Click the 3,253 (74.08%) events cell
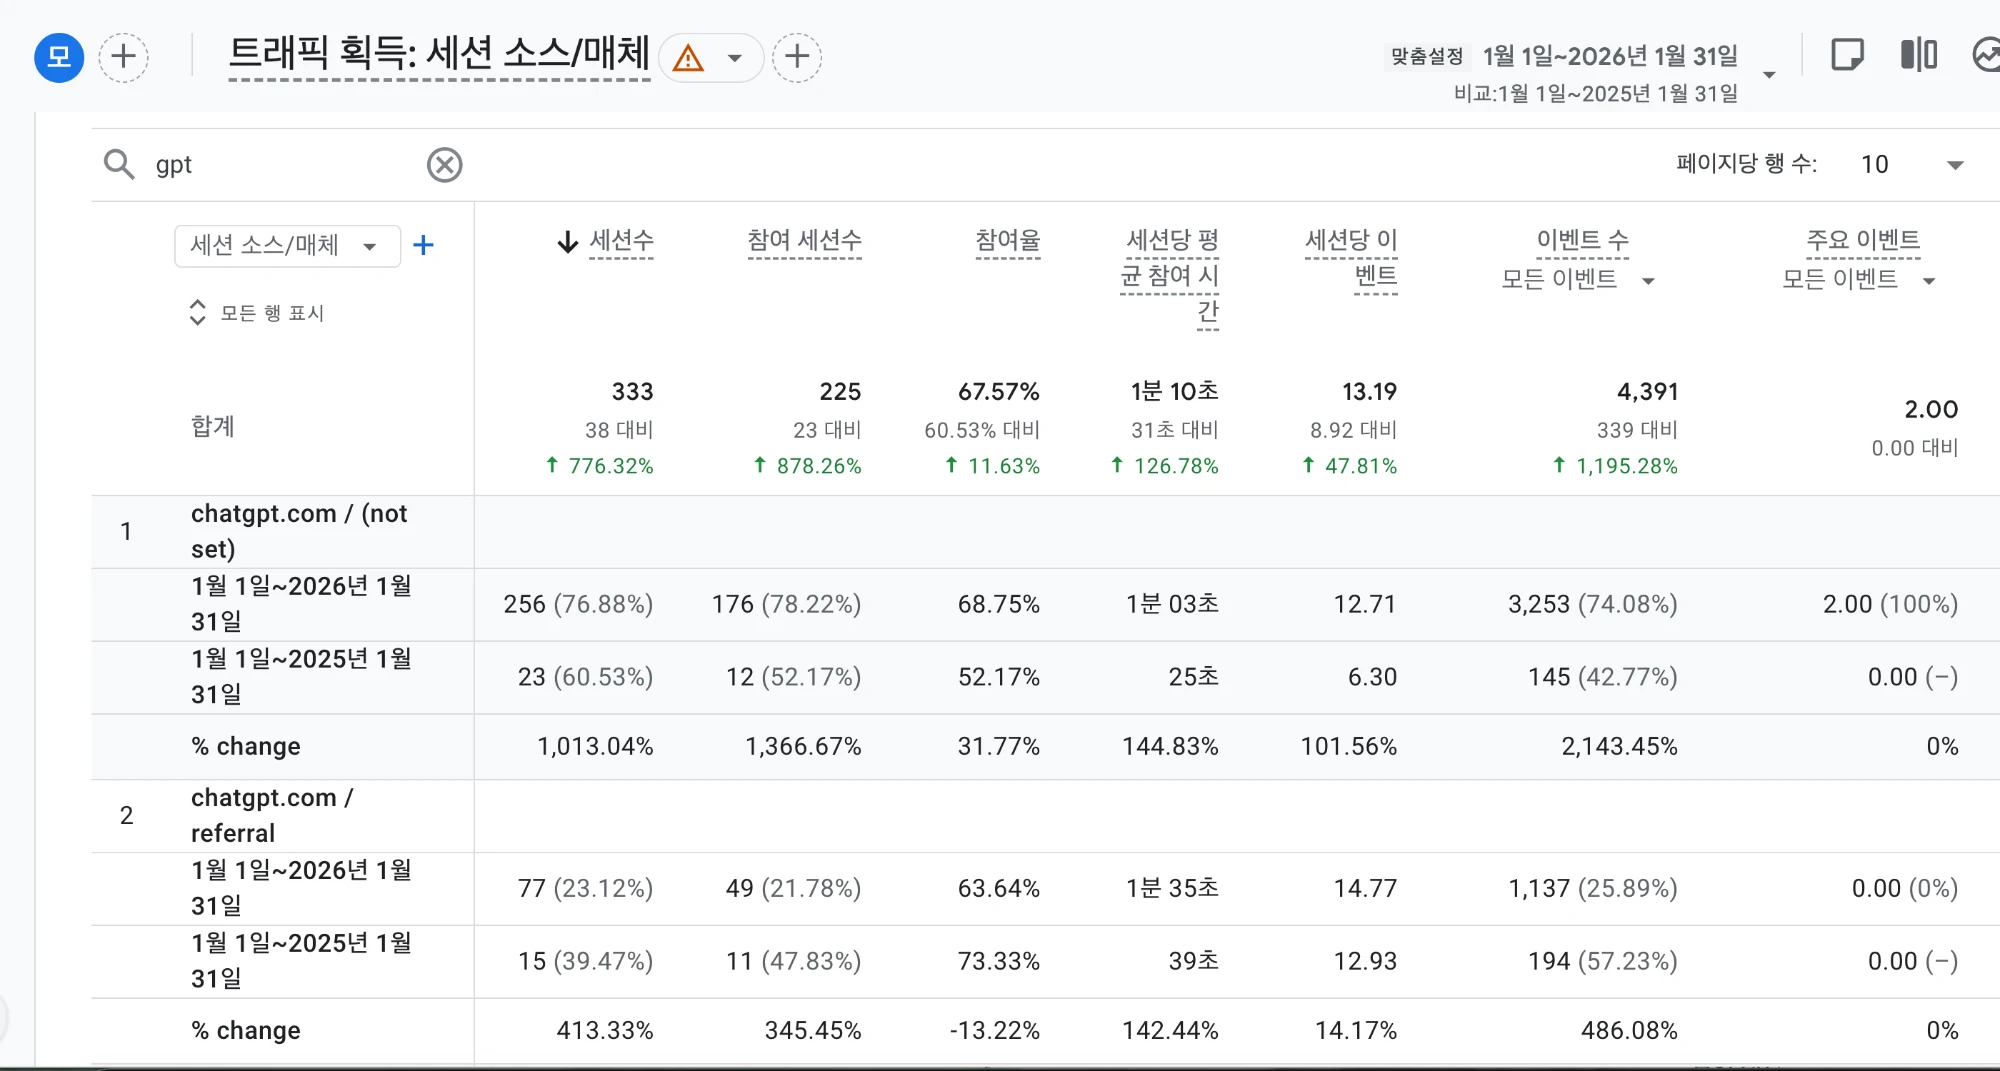 tap(1593, 604)
